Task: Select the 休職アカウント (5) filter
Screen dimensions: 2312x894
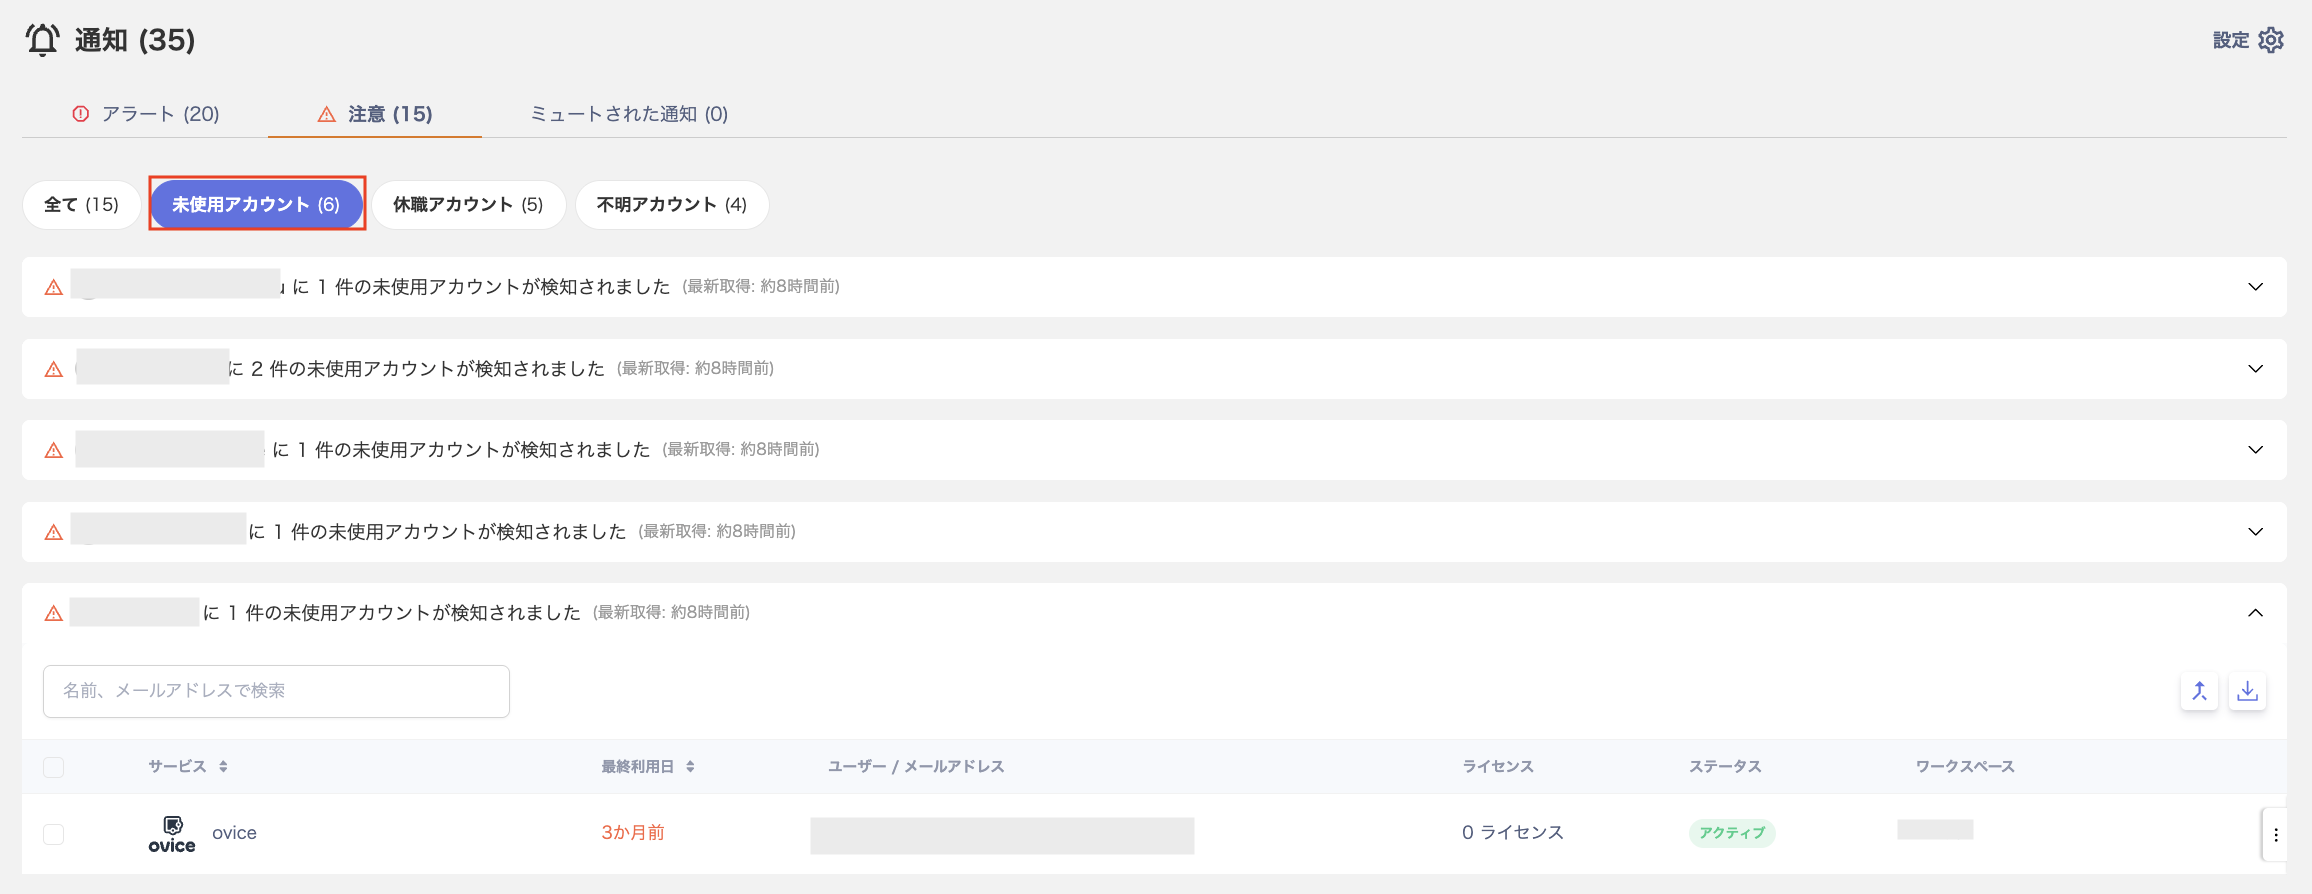Action: coord(468,205)
